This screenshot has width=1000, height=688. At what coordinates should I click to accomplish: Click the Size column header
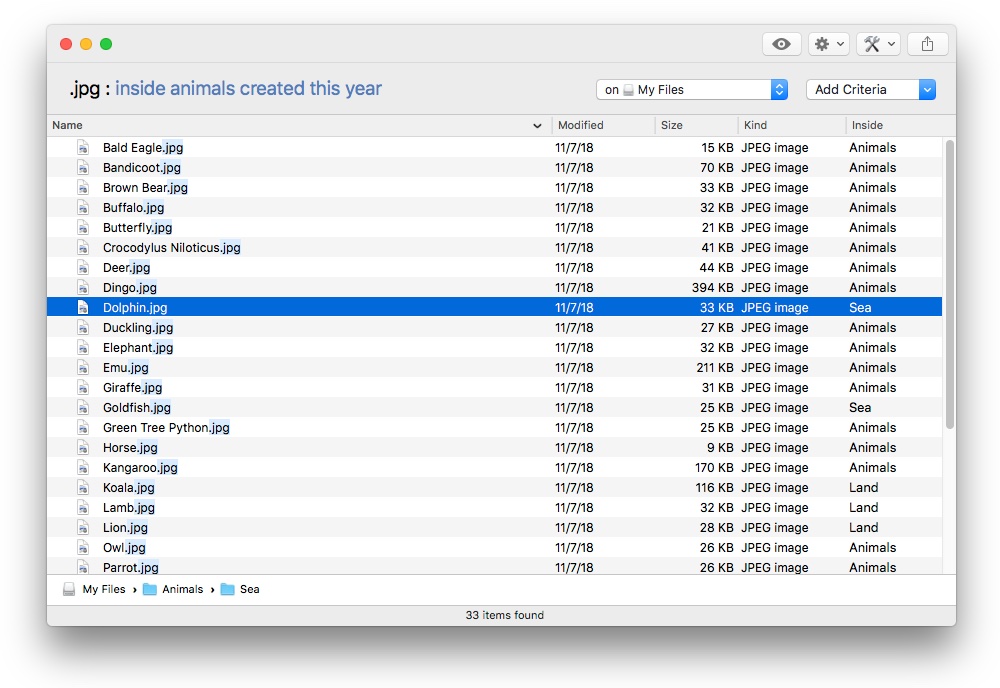tap(696, 125)
